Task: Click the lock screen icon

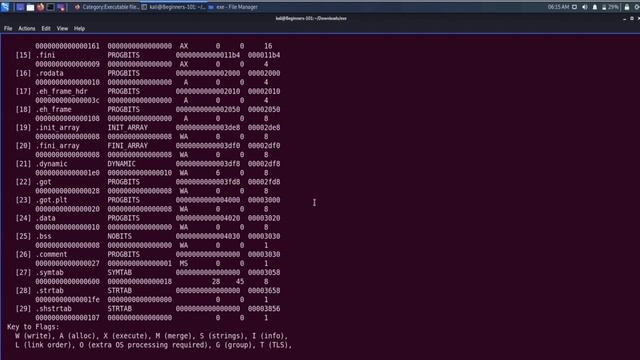Action: (627, 7)
